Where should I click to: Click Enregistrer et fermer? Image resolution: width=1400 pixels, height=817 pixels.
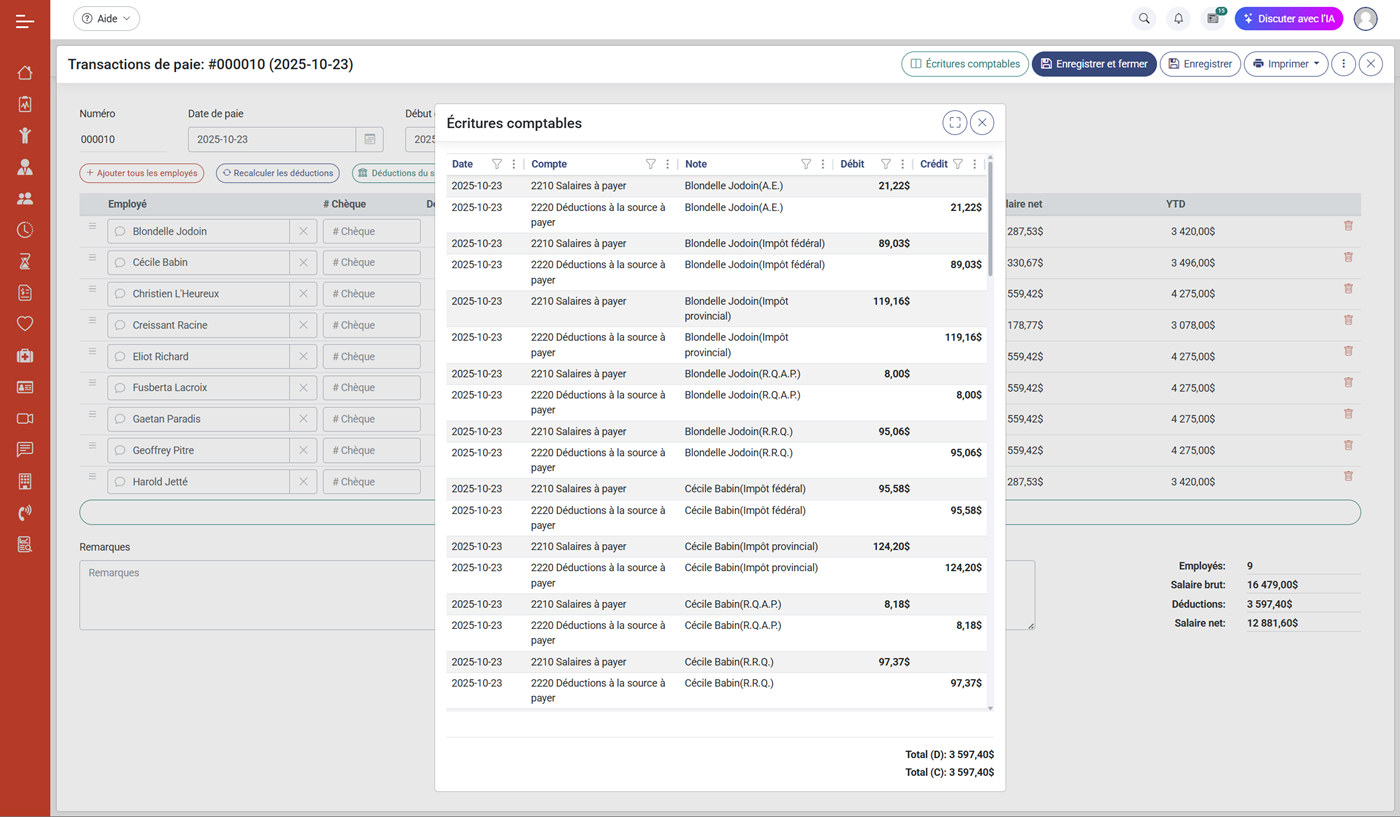pyautogui.click(x=1094, y=63)
